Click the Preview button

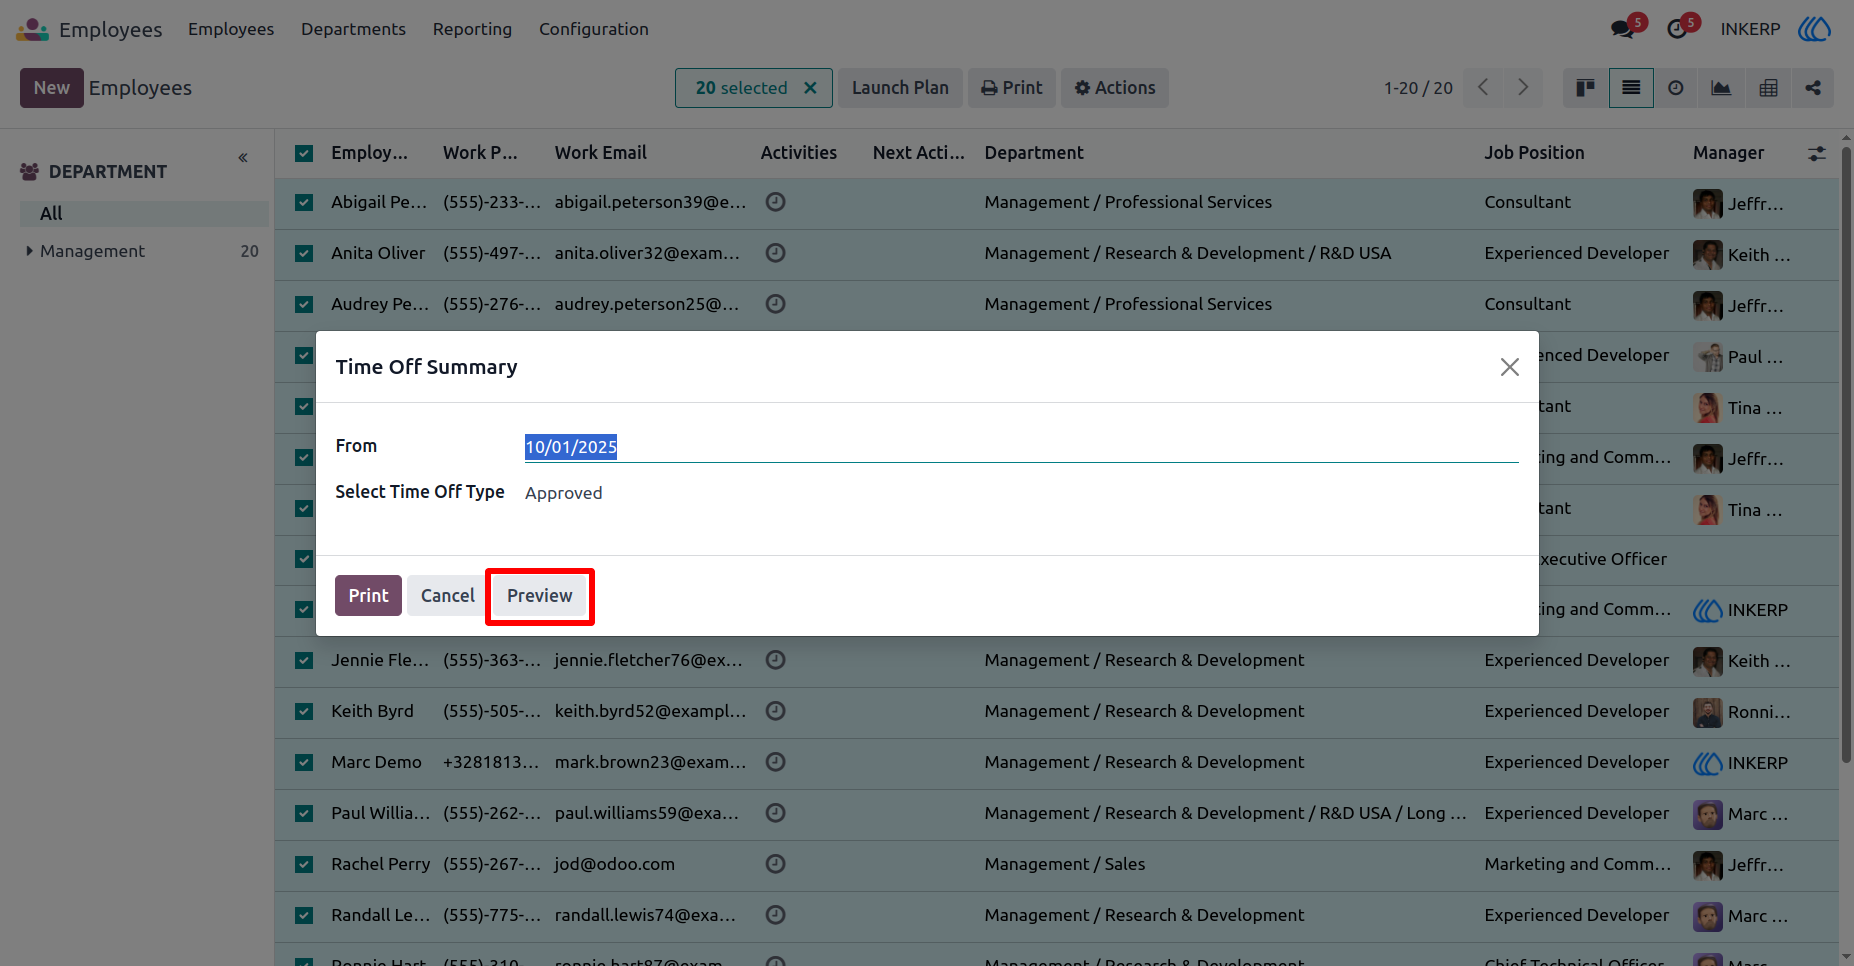coord(540,595)
